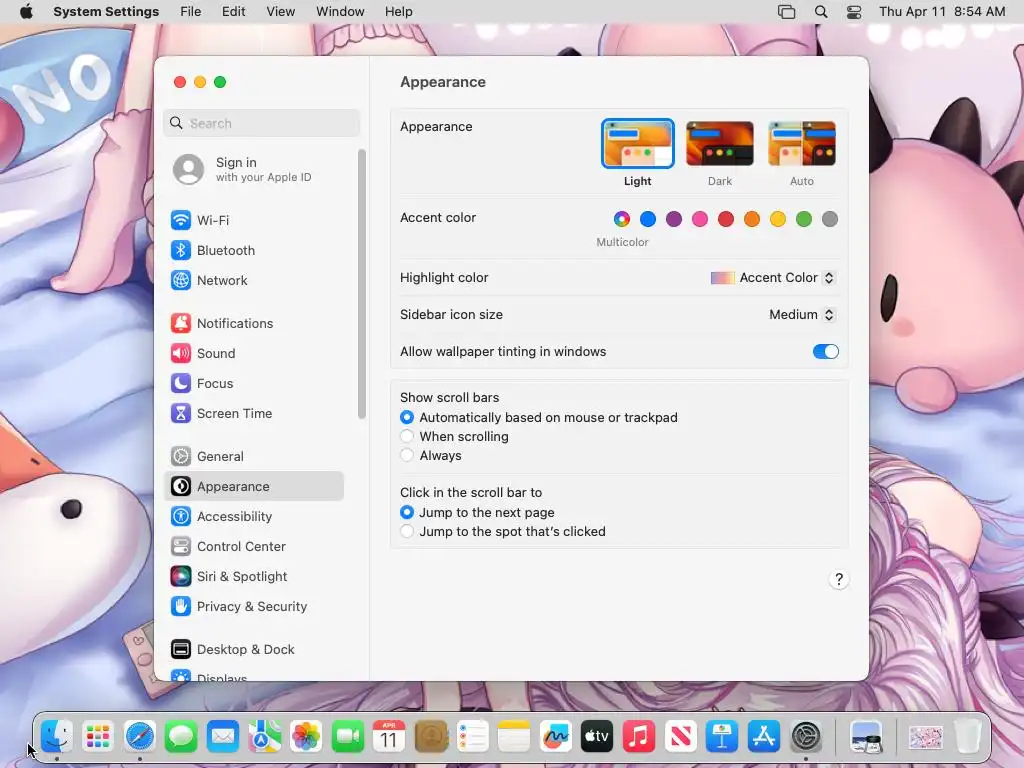Open Control Center from menu bar
The height and width of the screenshot is (768, 1024).
(x=854, y=12)
